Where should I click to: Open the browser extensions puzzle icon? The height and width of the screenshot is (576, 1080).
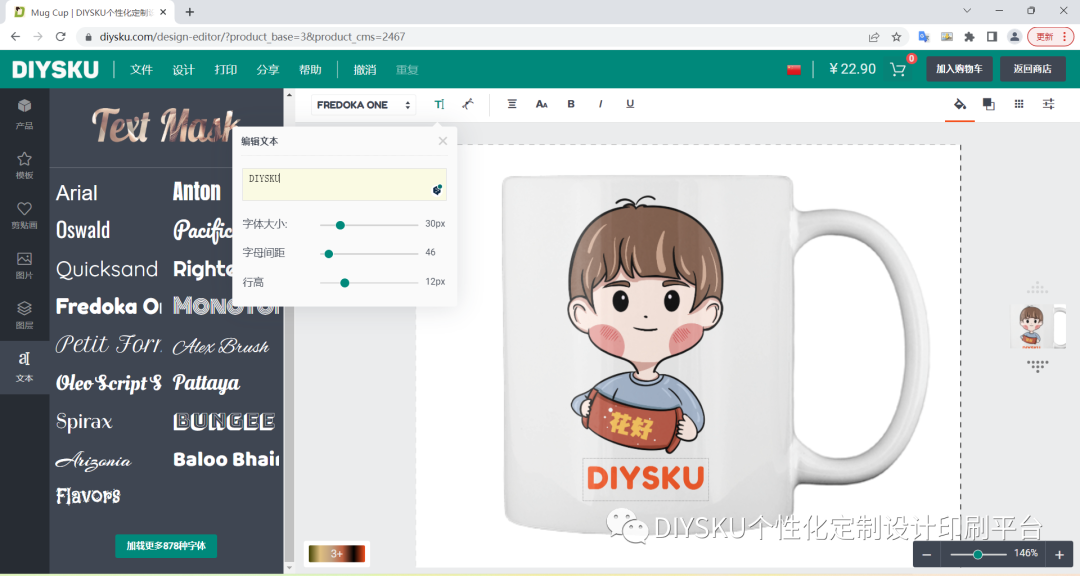tap(969, 37)
